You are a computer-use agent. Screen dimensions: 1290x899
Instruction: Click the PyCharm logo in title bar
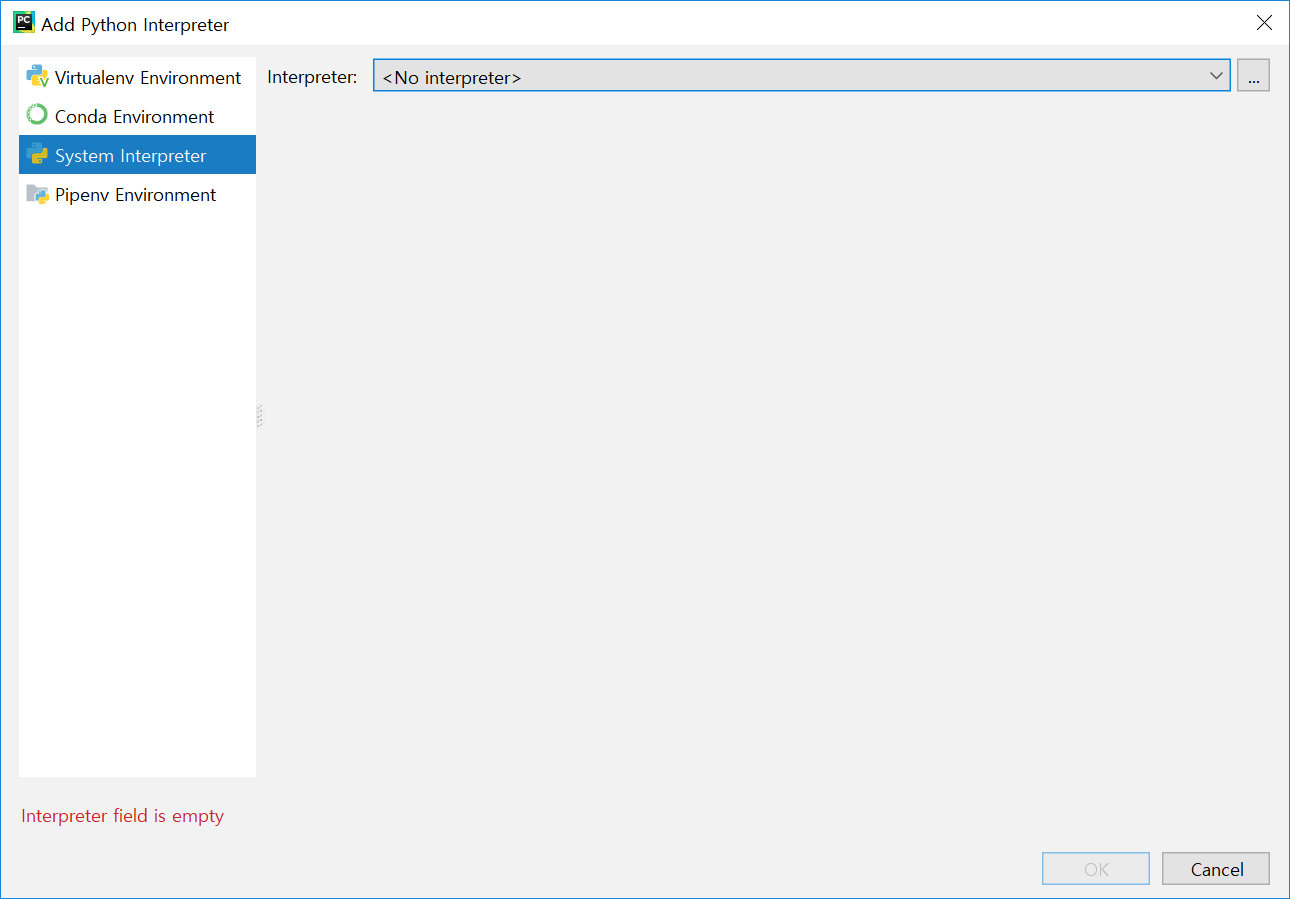point(24,23)
